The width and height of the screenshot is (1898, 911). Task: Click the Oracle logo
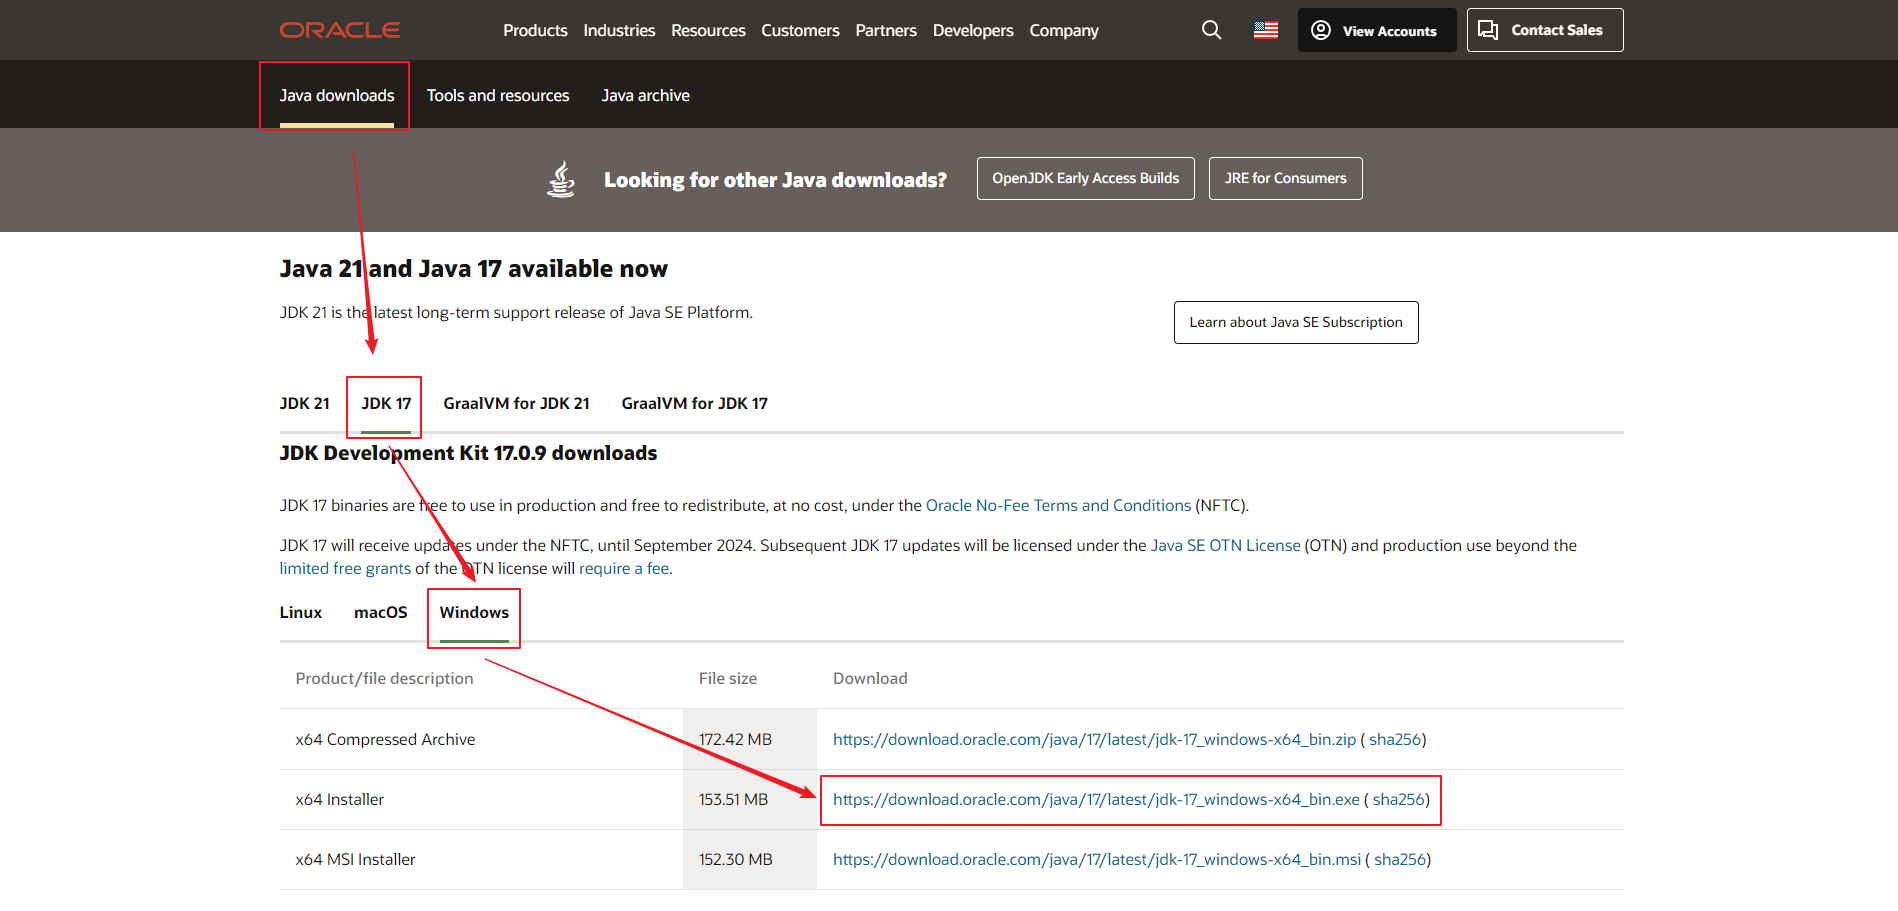pyautogui.click(x=340, y=30)
